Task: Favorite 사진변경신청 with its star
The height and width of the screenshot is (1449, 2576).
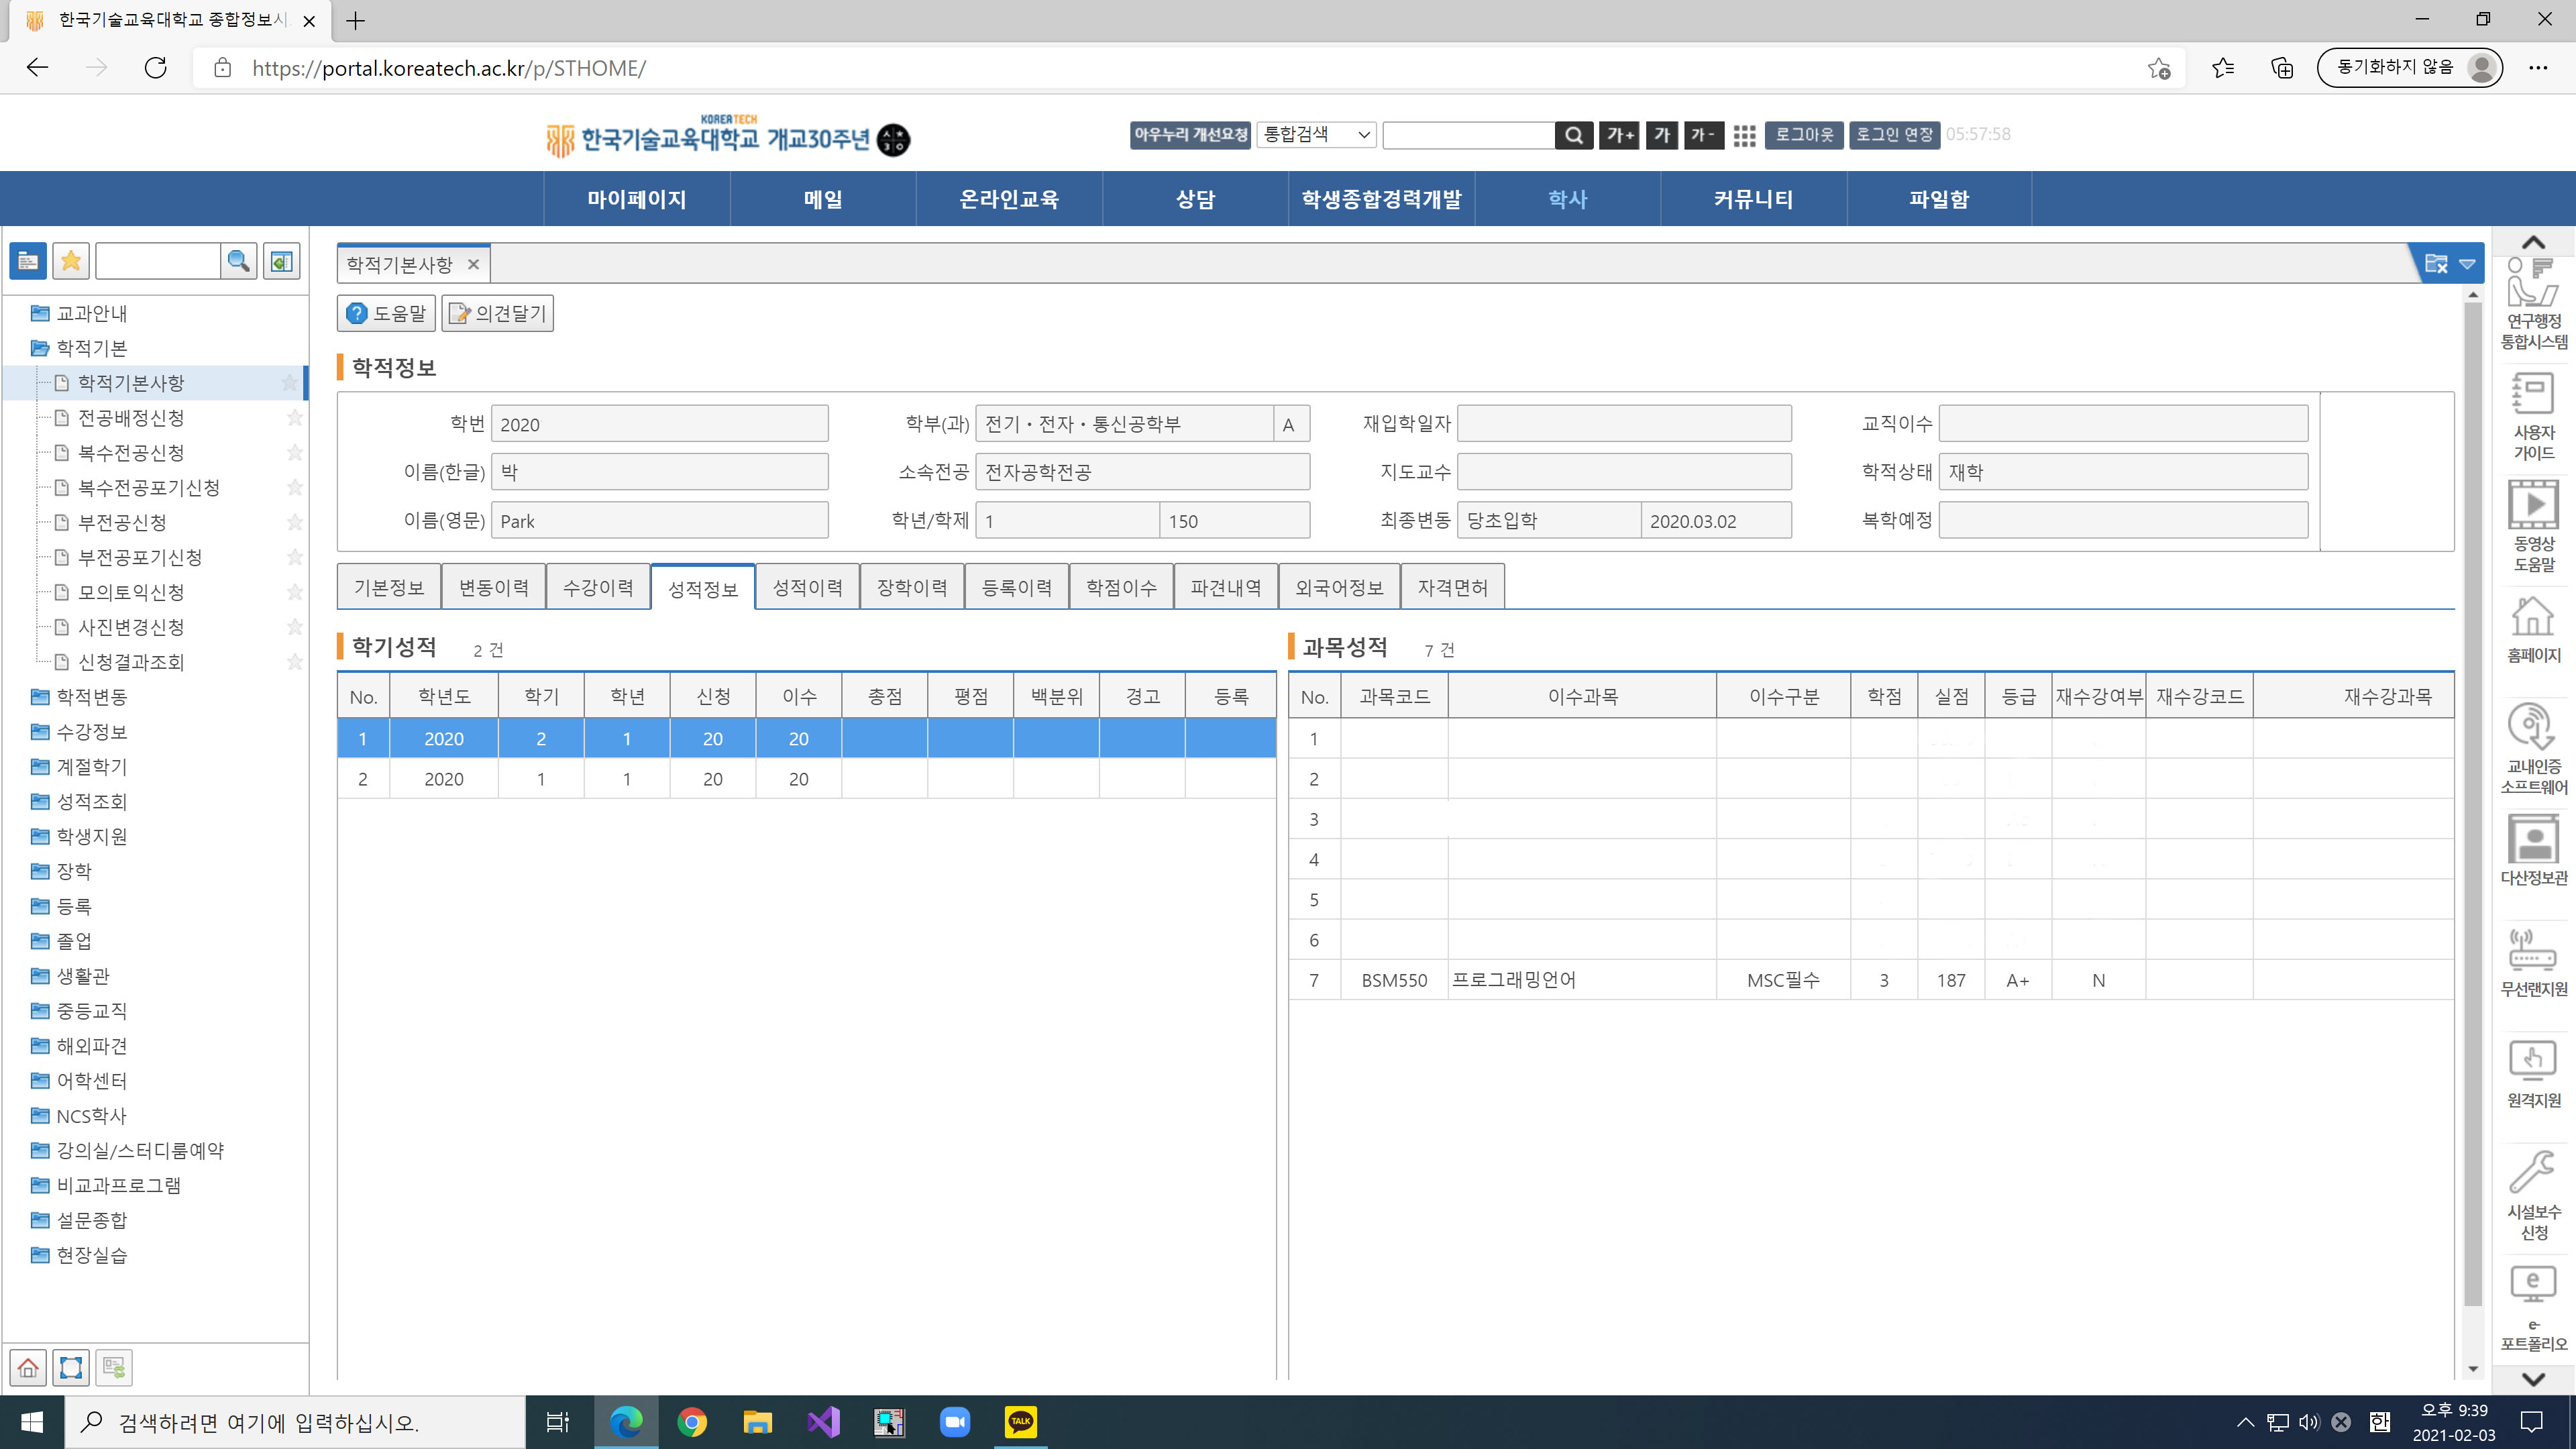Action: pyautogui.click(x=294, y=627)
